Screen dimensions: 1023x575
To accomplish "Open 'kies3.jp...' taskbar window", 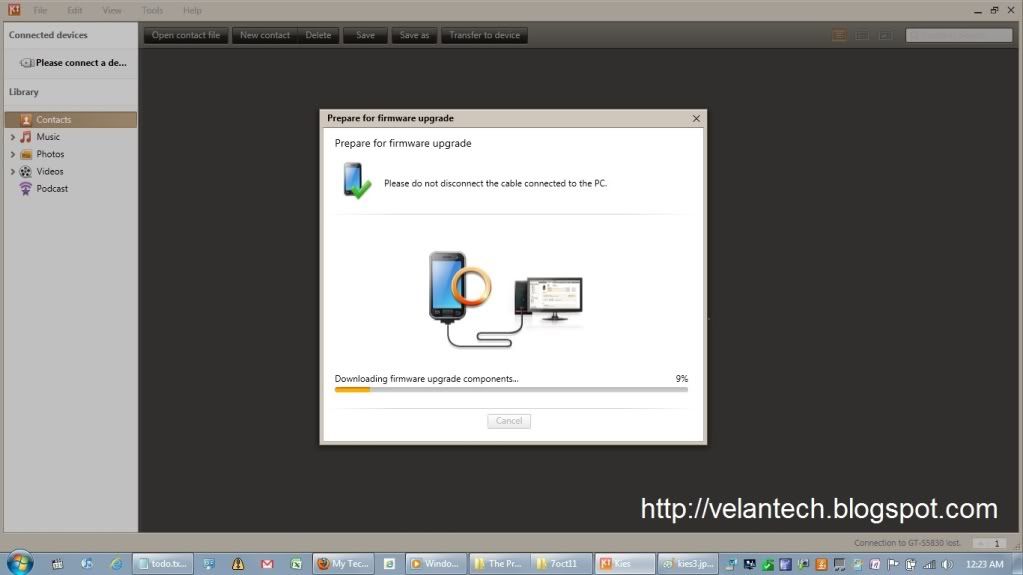I will click(x=688, y=564).
